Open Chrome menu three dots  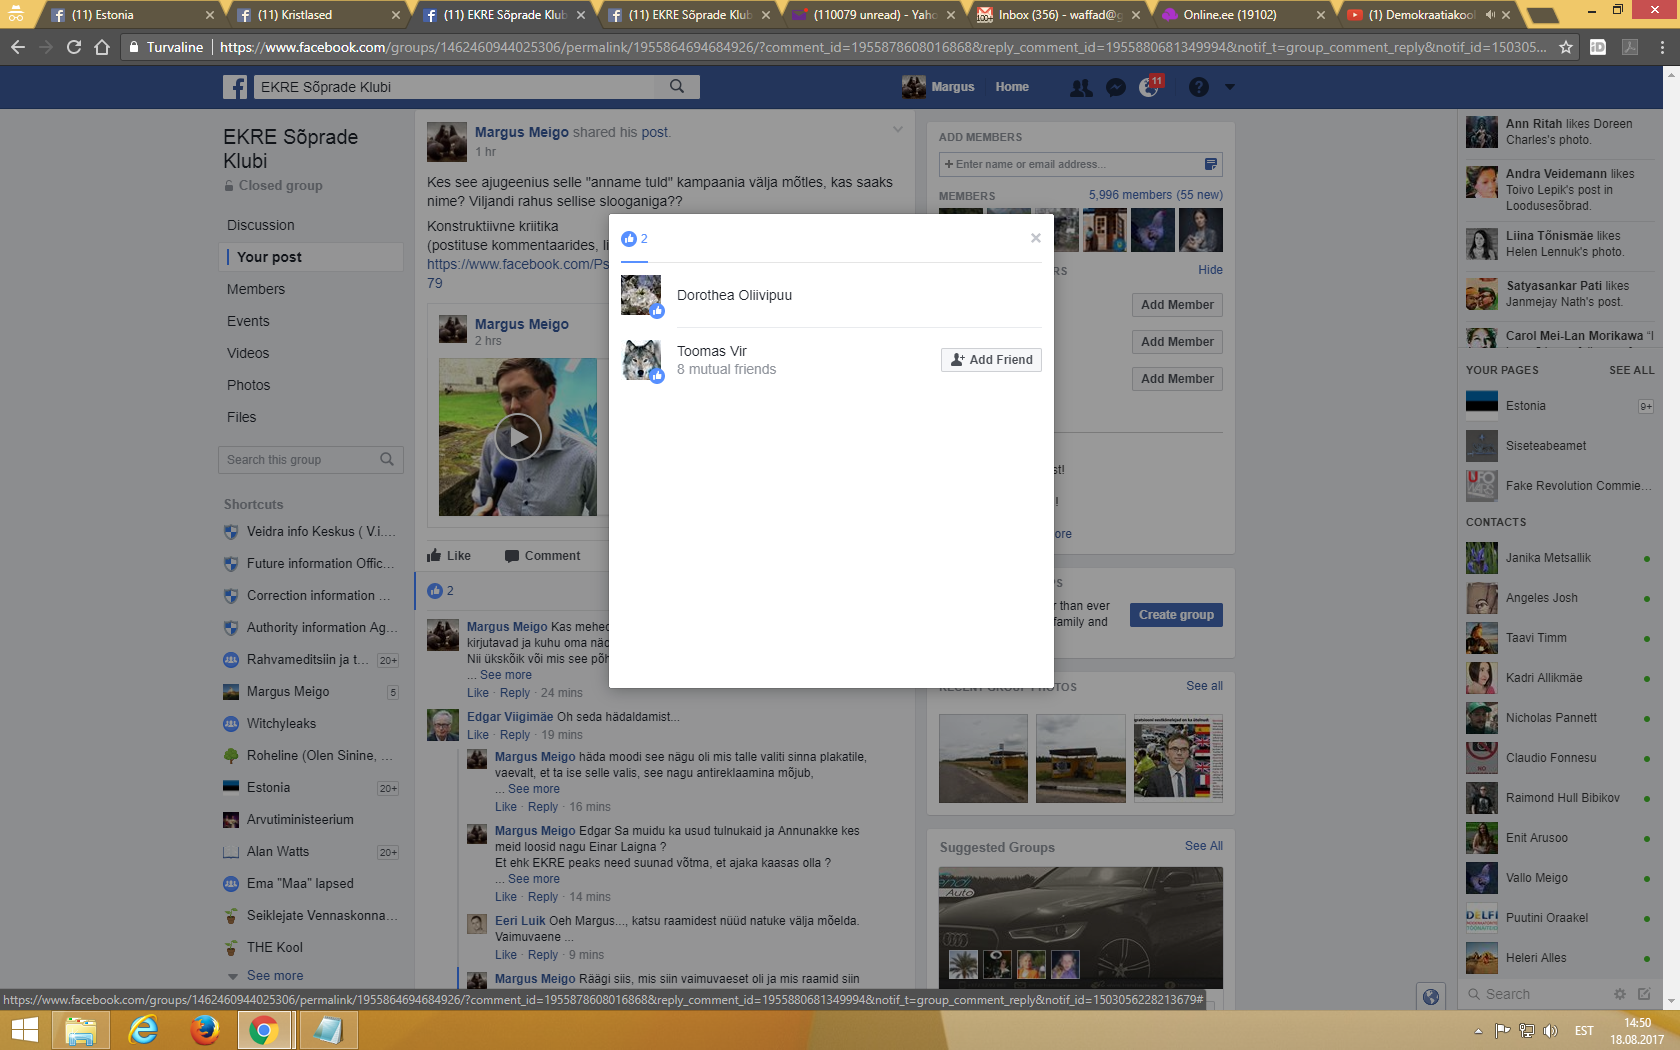(1662, 47)
